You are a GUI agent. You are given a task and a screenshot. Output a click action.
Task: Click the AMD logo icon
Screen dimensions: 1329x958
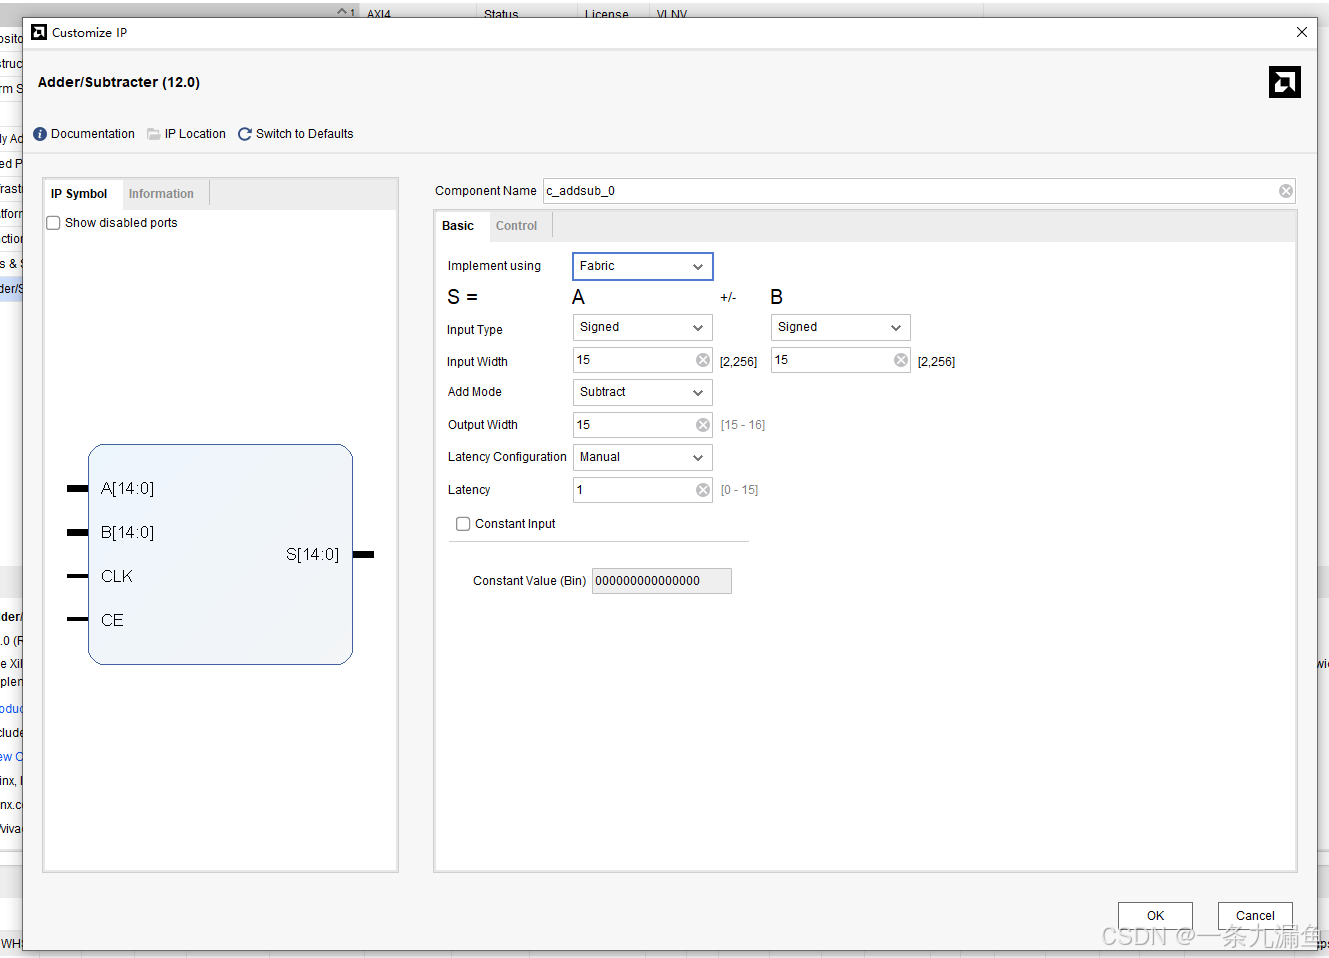[1284, 82]
